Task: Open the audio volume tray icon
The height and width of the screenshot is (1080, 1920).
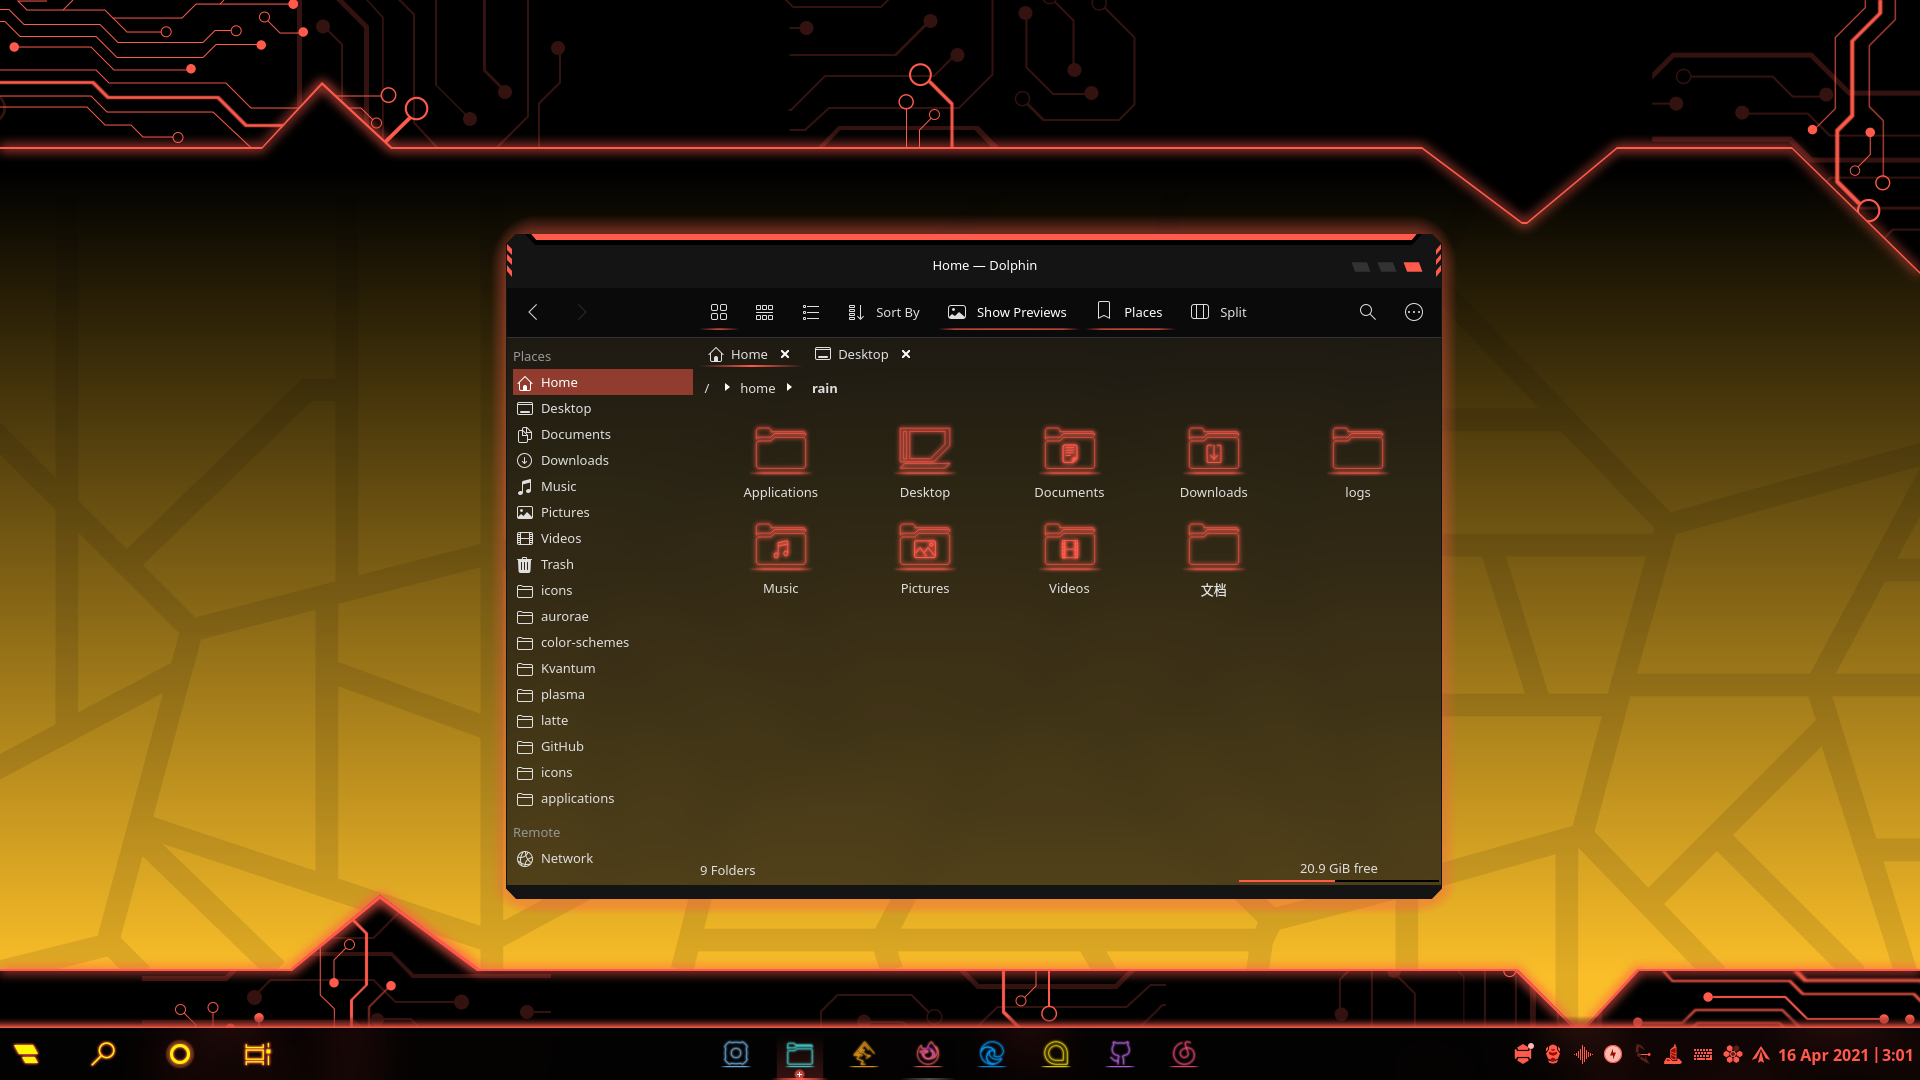Action: click(1583, 1054)
